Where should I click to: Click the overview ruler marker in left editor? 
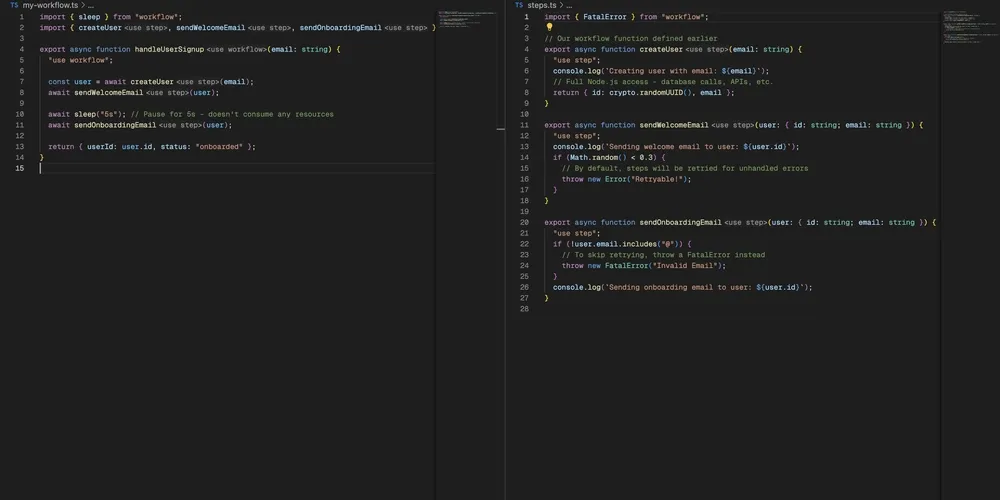point(501,129)
